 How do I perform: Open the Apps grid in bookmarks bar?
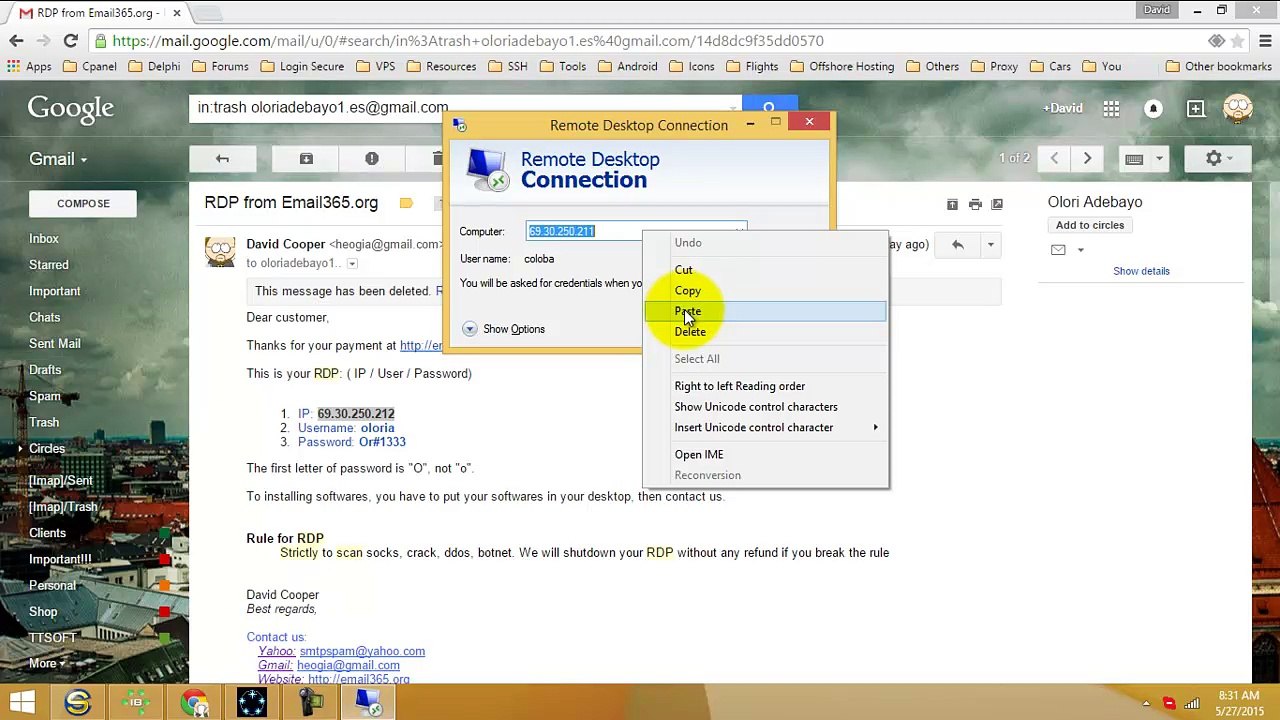coord(29,66)
